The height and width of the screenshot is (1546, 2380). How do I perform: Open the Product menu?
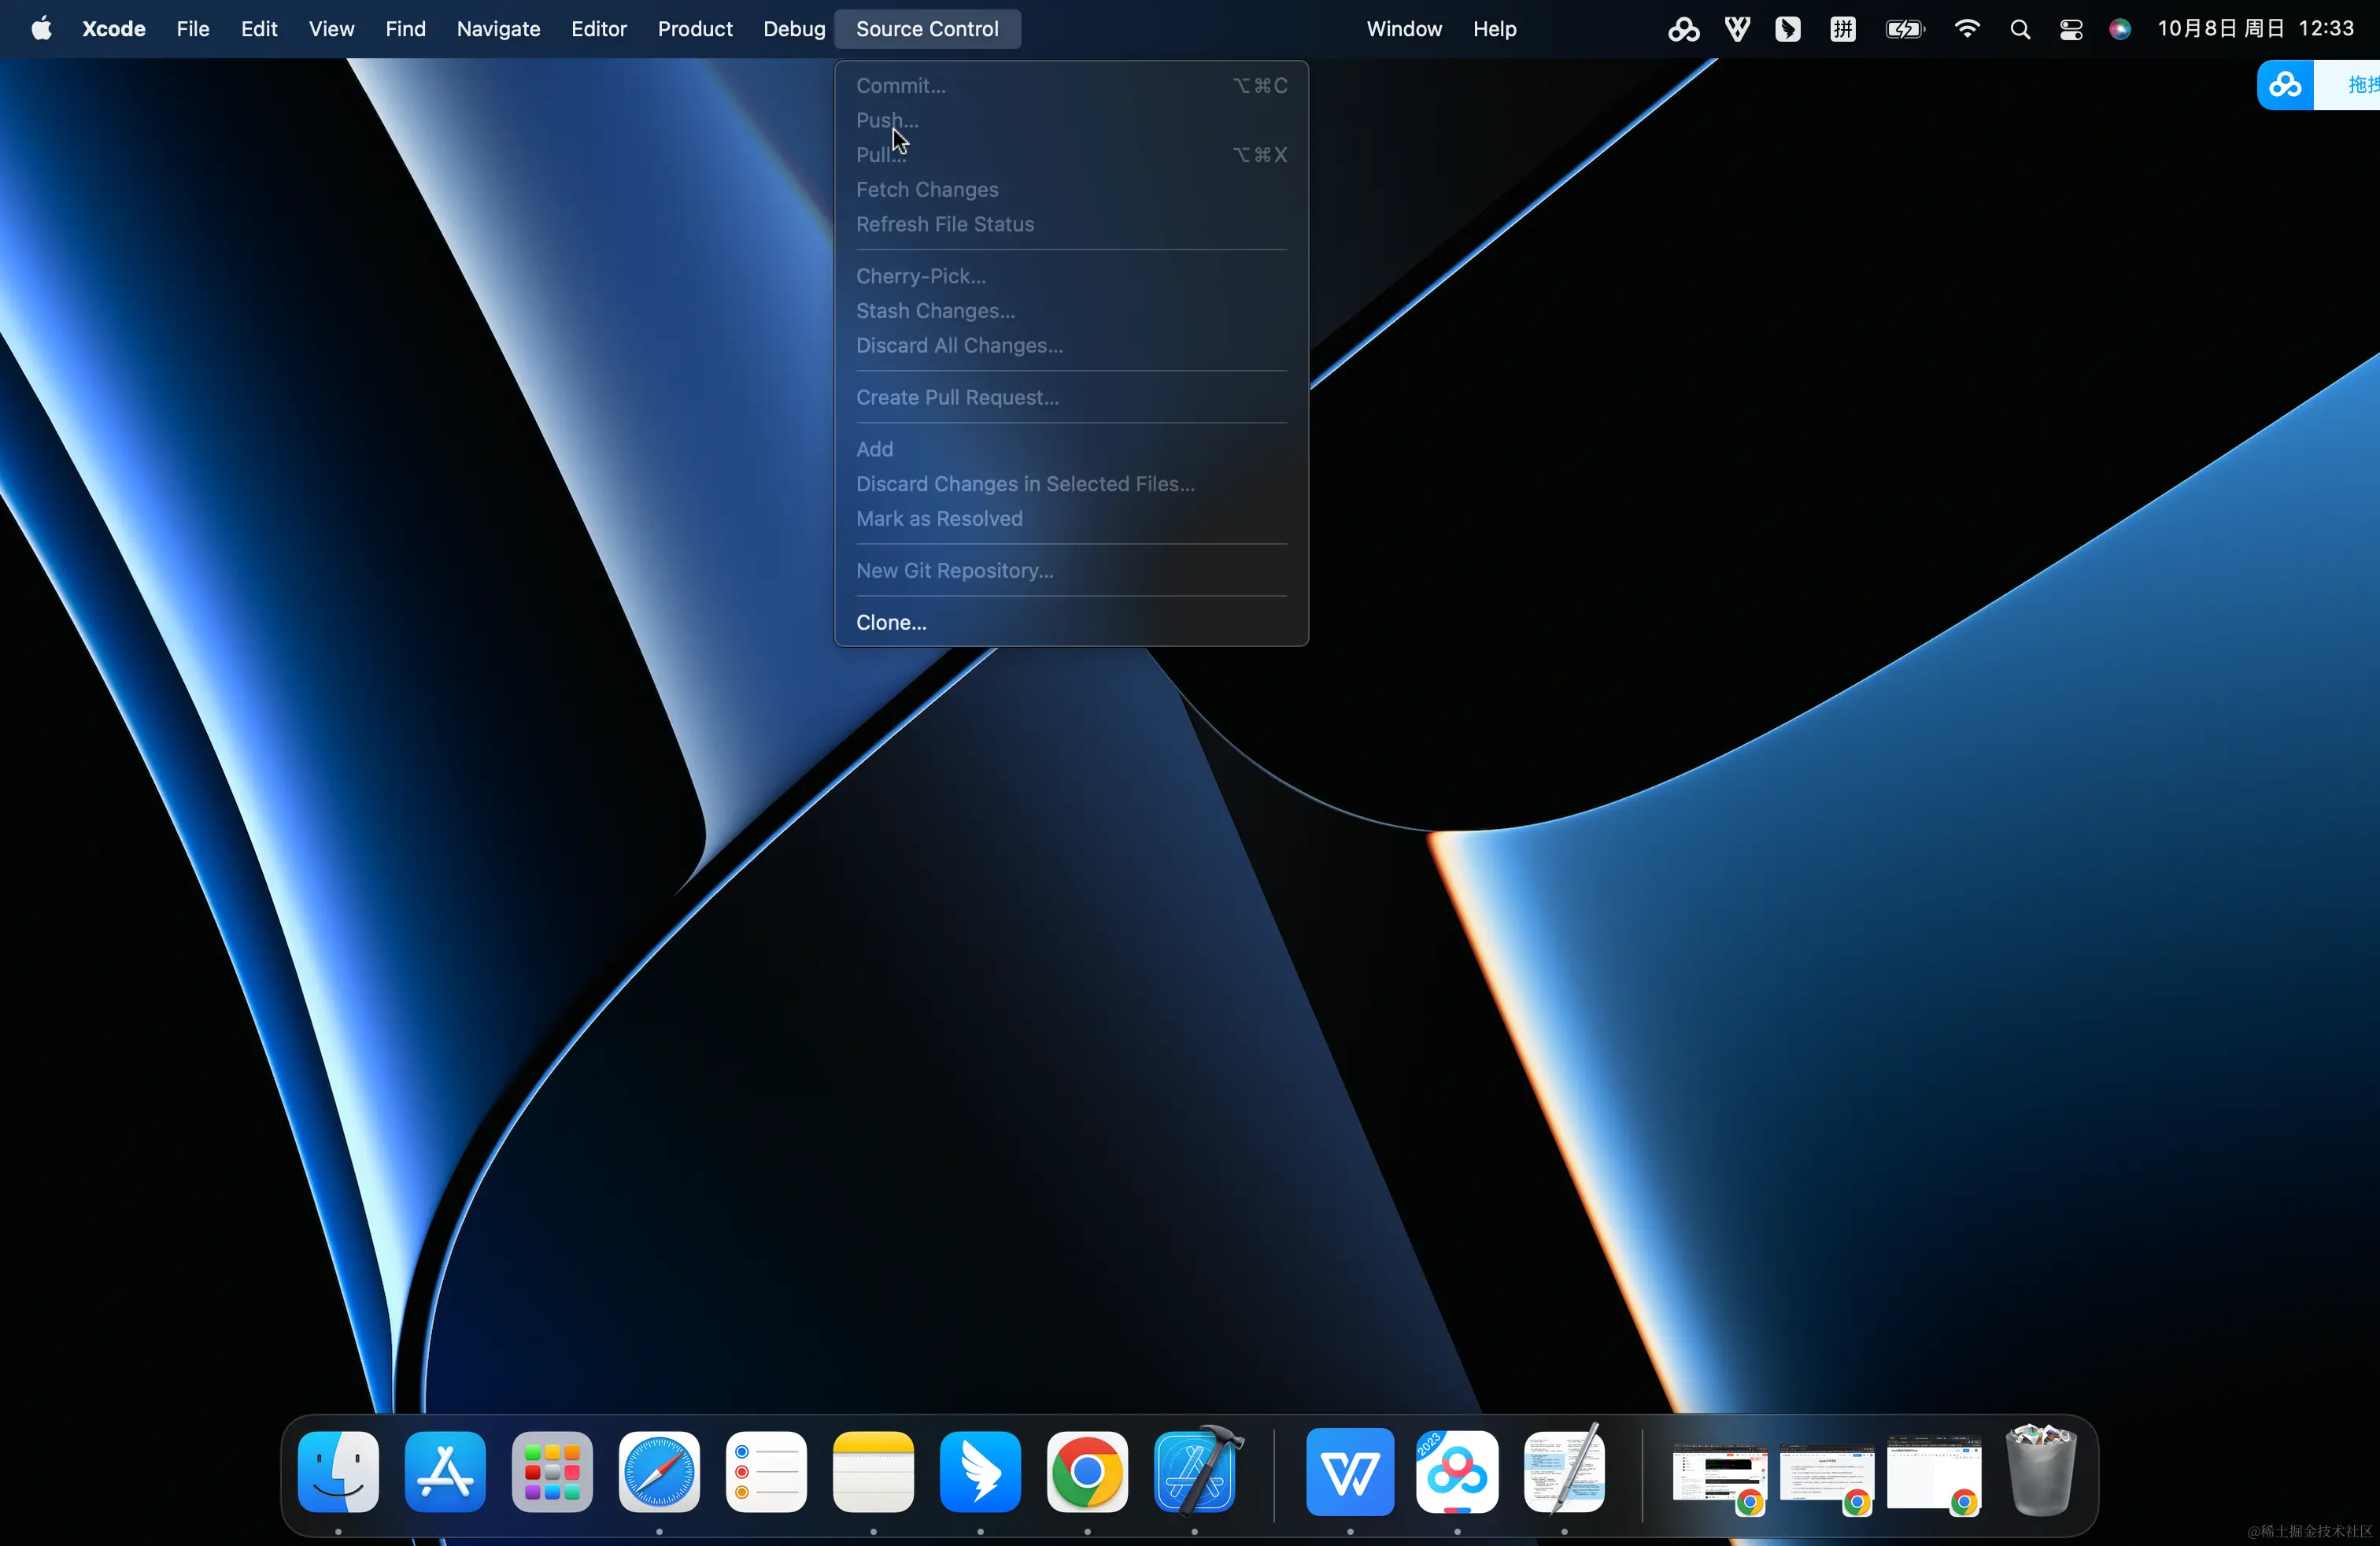pyautogui.click(x=695, y=29)
